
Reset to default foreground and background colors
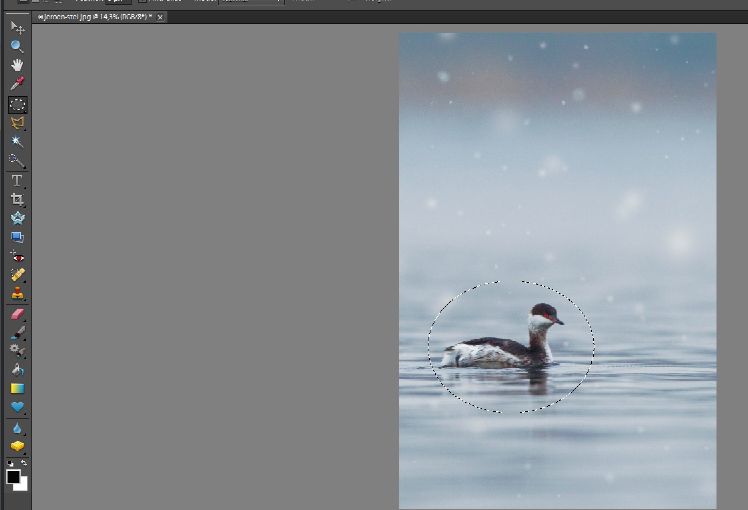tap(10, 463)
